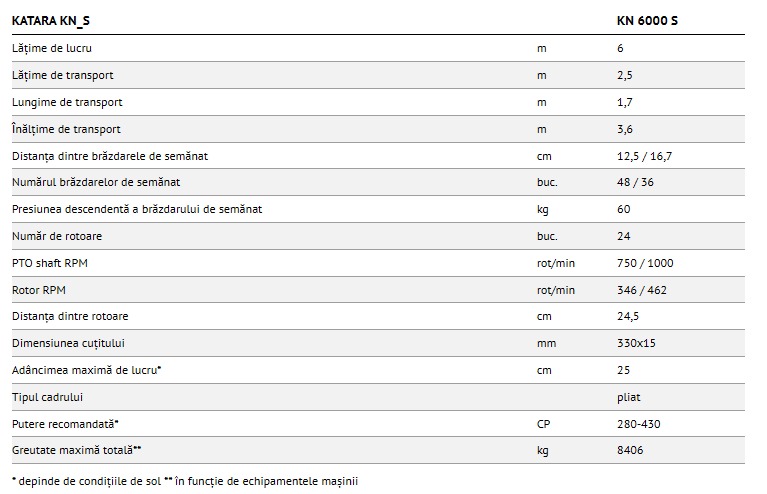Select the 330x15 knife dimension value

637,343
